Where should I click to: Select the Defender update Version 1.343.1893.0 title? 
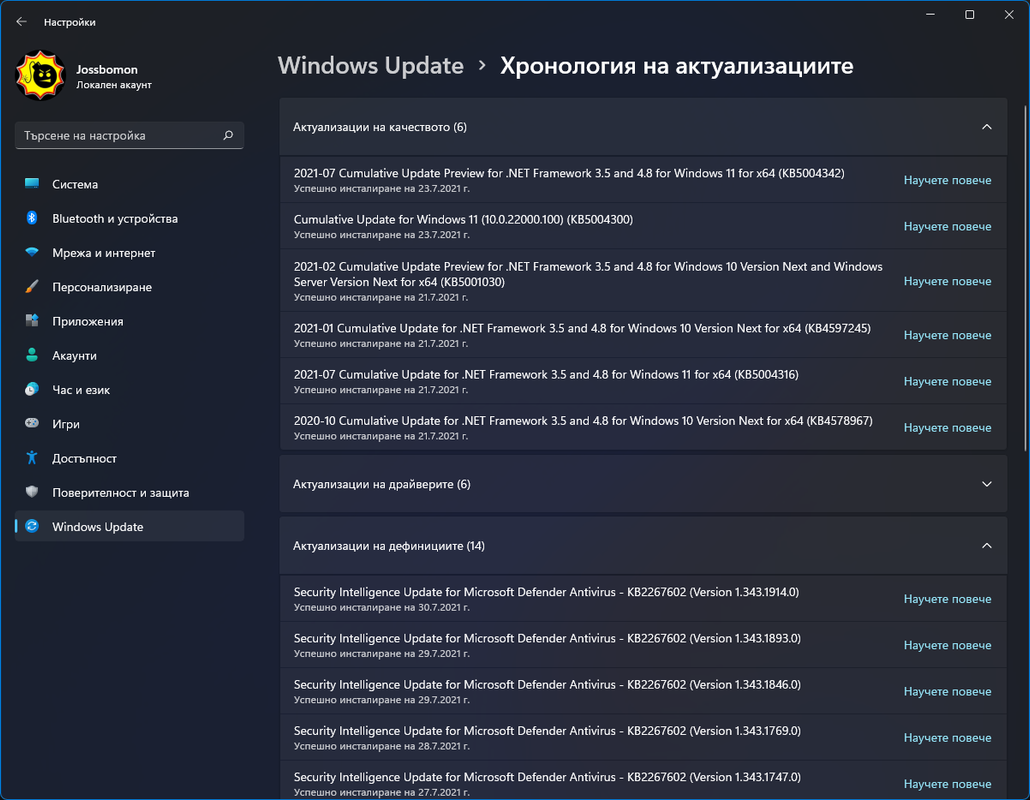click(x=547, y=638)
